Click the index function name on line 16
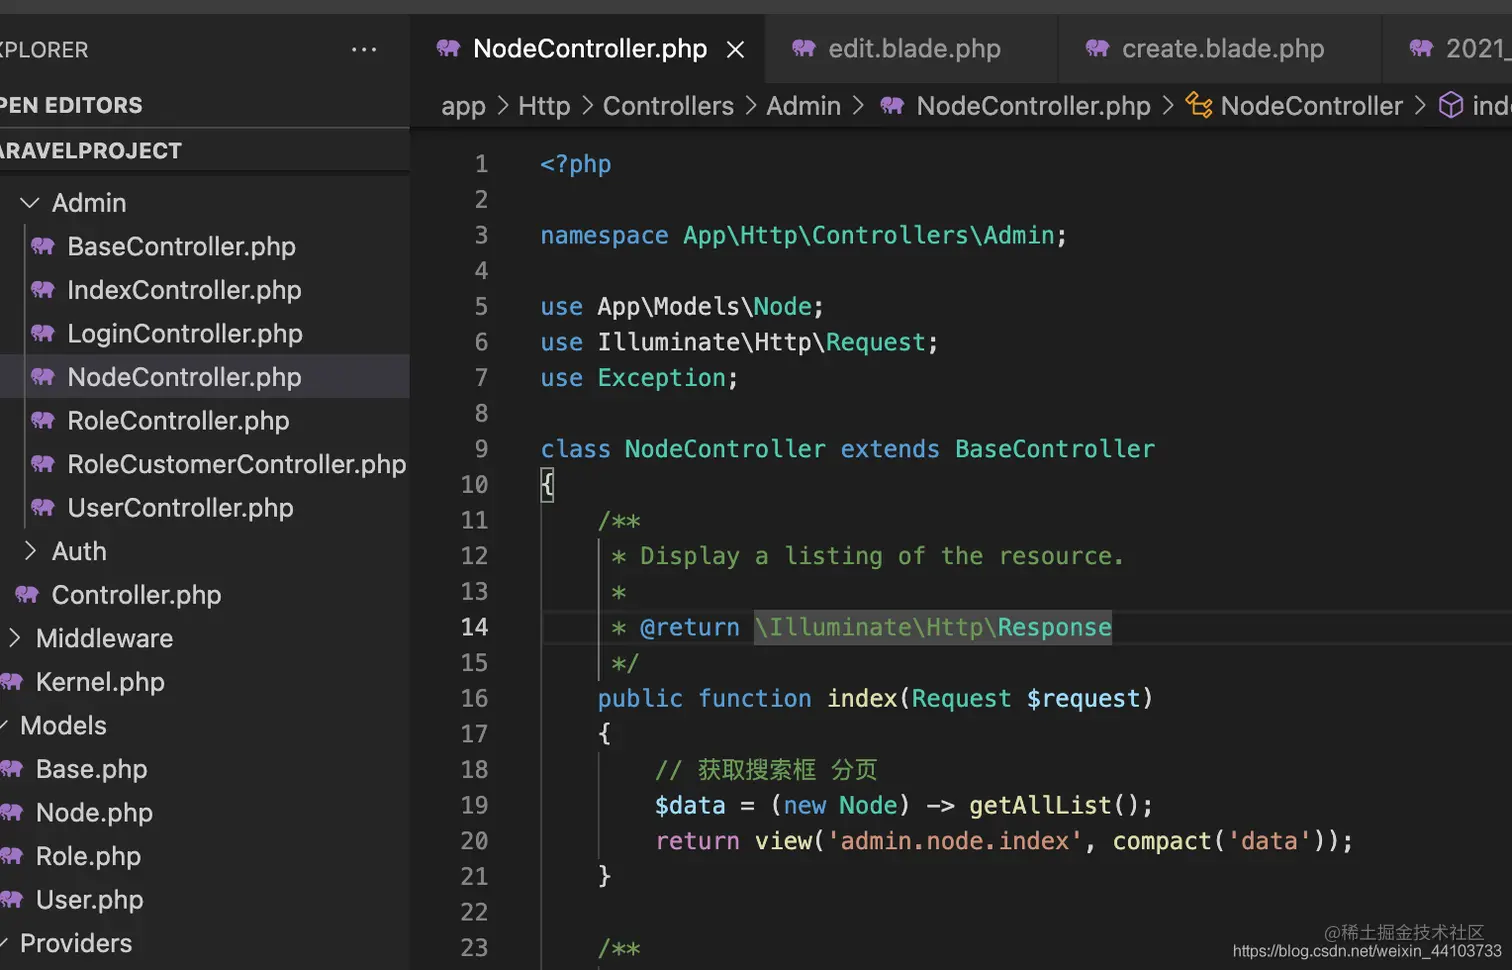Viewport: 1512px width, 970px height. (x=861, y=698)
